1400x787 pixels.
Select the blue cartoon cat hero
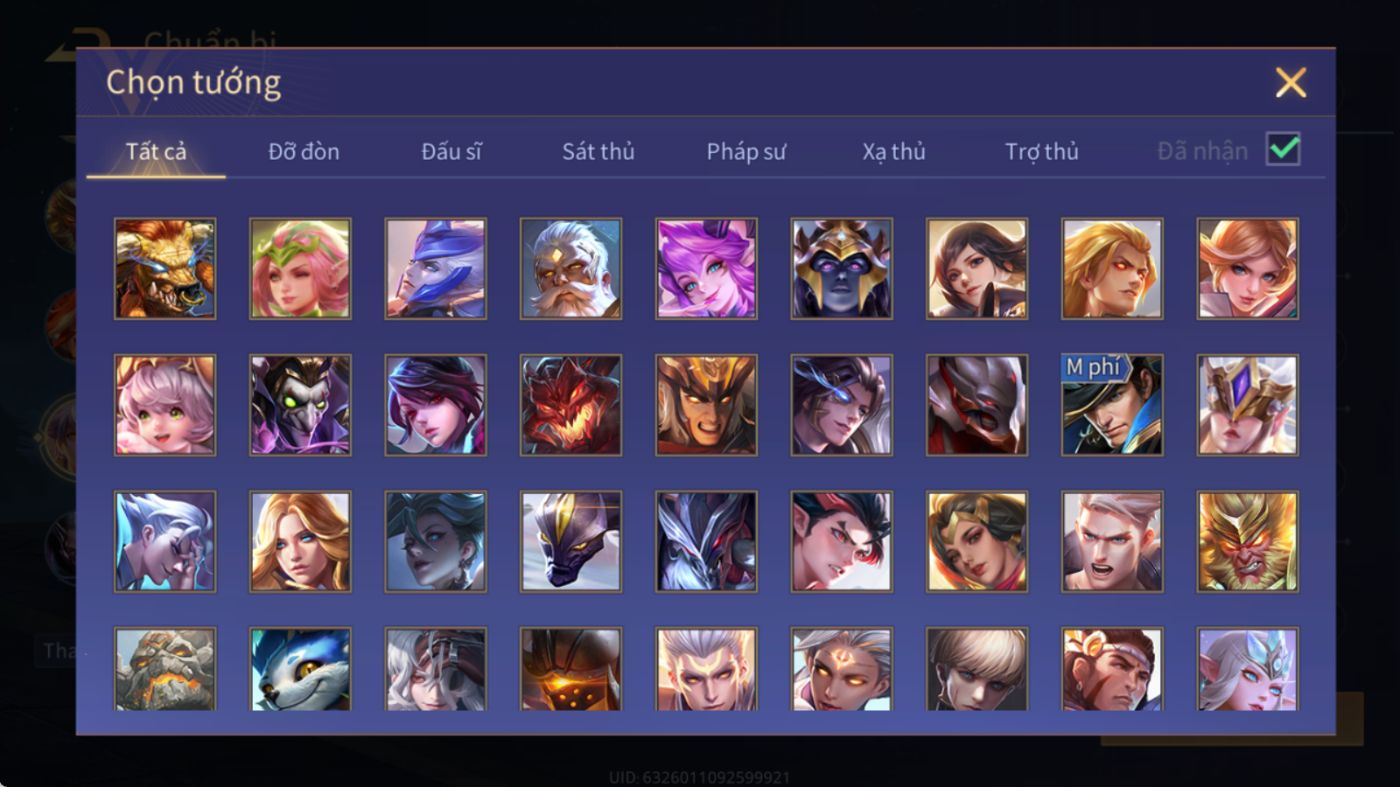click(x=300, y=669)
